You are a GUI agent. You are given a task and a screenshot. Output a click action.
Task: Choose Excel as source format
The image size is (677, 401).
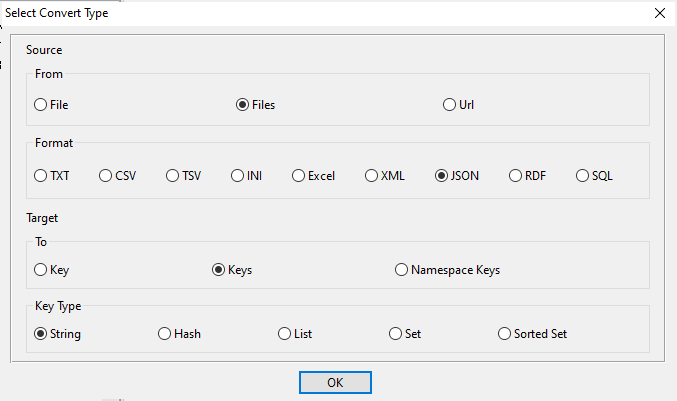point(298,176)
